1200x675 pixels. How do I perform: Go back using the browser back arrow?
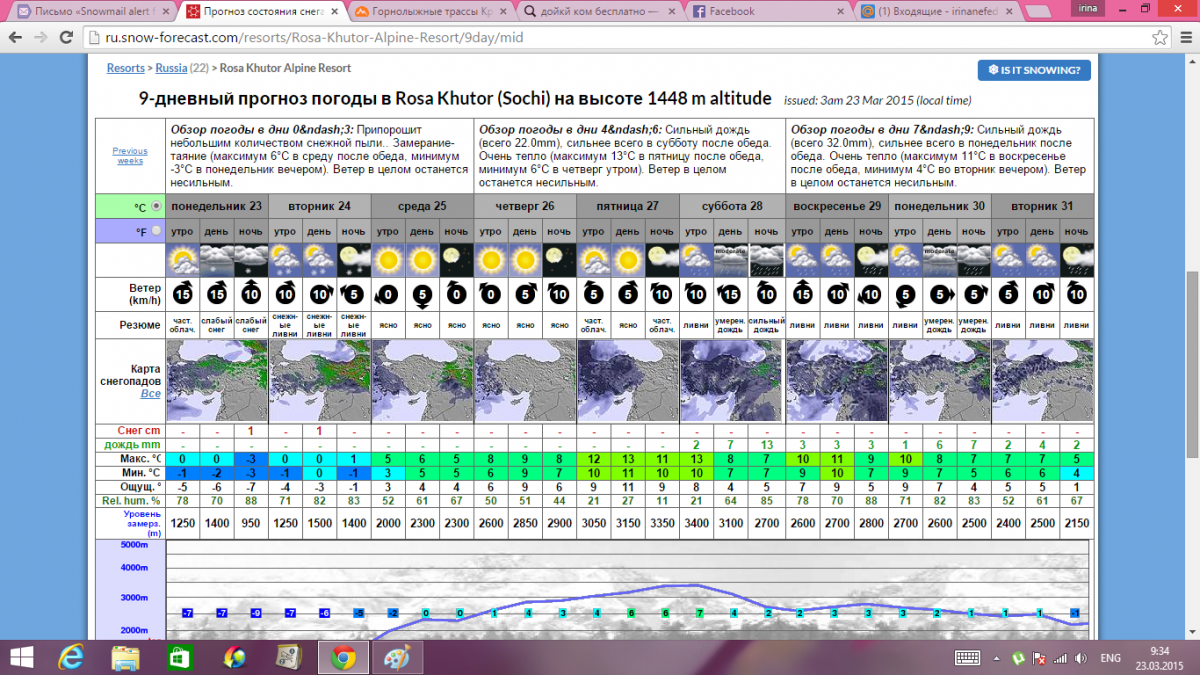pos(15,37)
